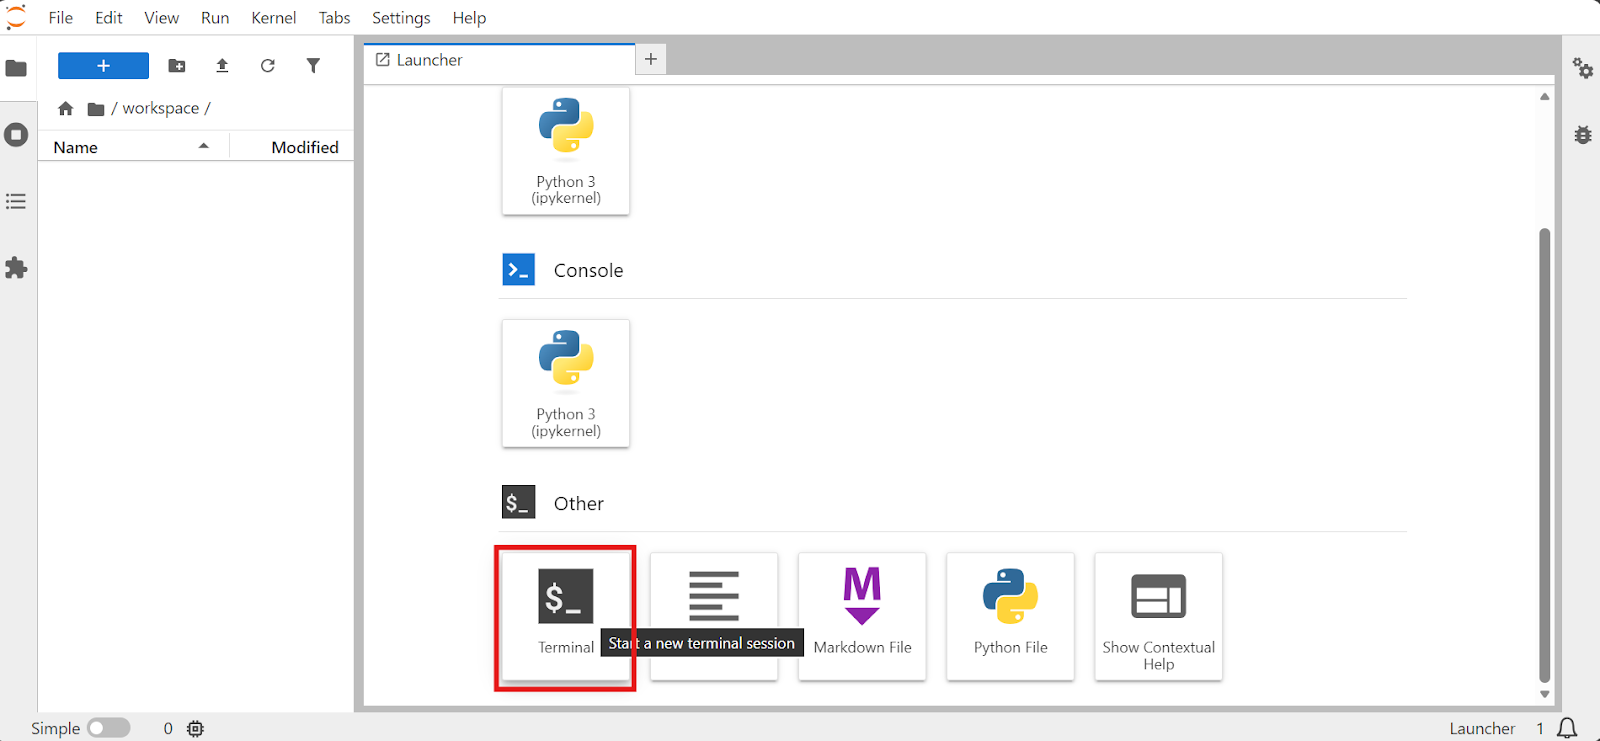Refresh the file browser
1600x741 pixels.
(267, 66)
